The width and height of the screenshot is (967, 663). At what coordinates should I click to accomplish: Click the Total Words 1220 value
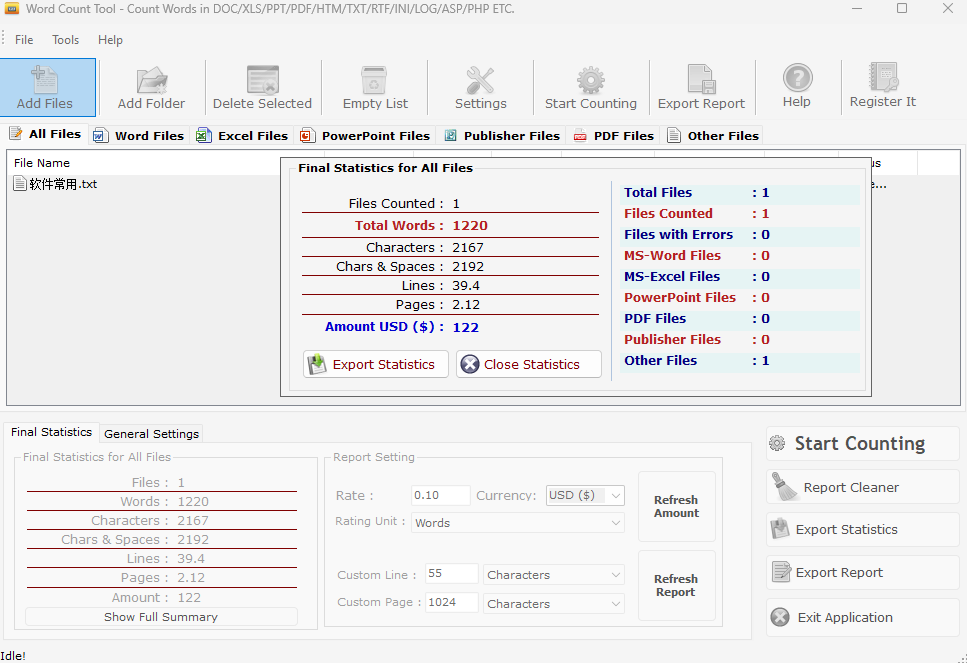(470, 226)
